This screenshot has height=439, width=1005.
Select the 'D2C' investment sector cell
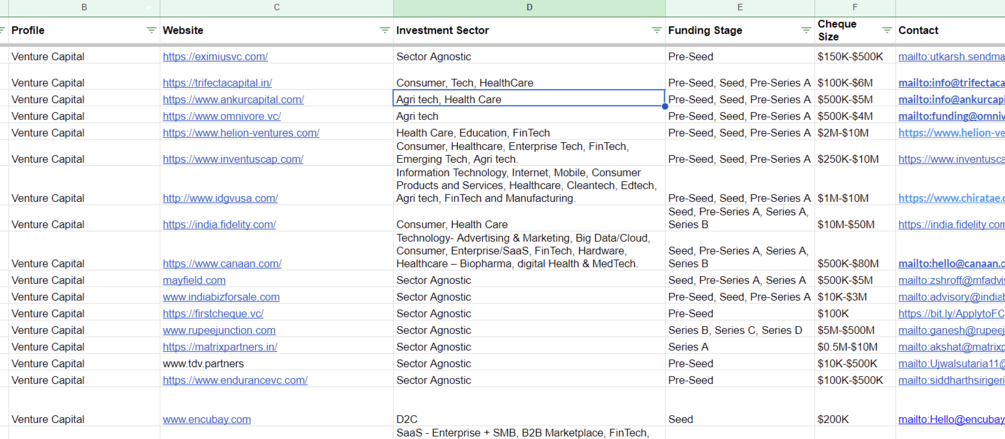click(x=528, y=420)
